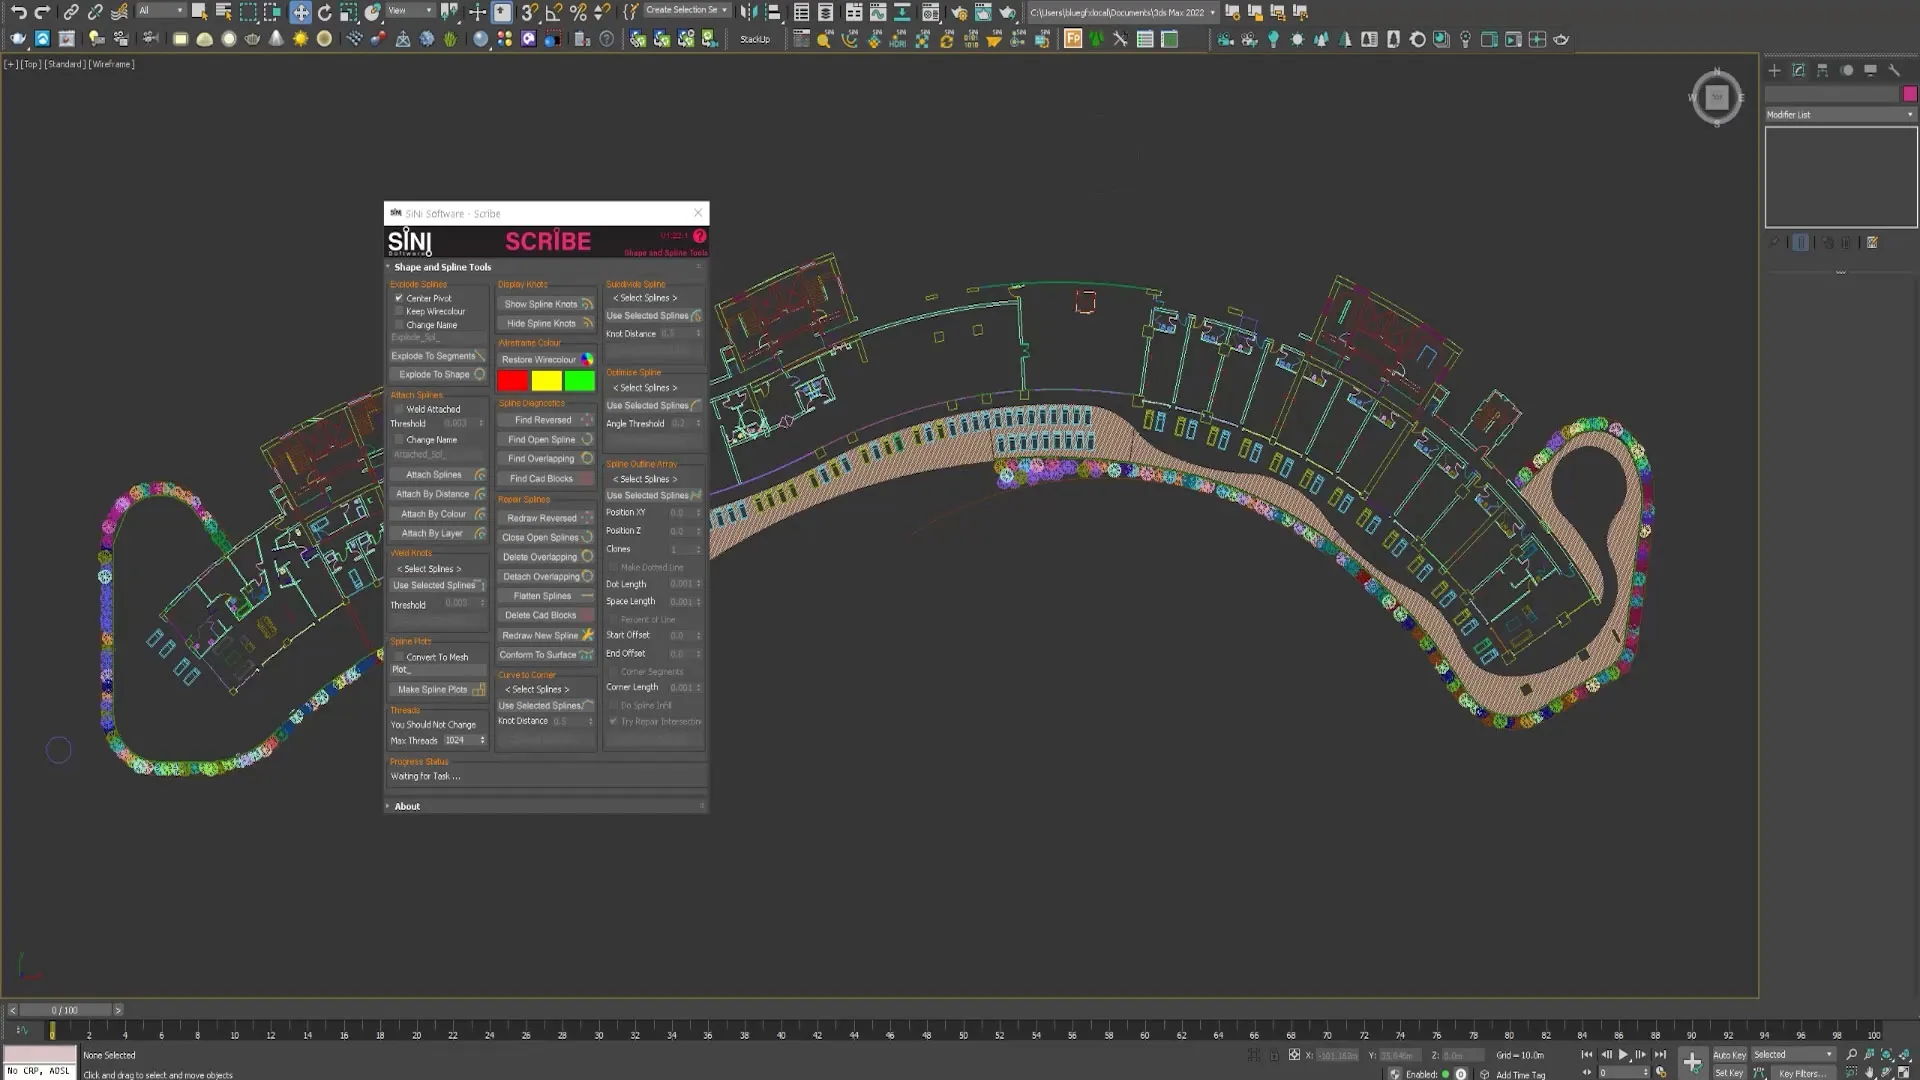This screenshot has height=1080, width=1920.
Task: Open the project path dropdown
Action: (1122, 12)
